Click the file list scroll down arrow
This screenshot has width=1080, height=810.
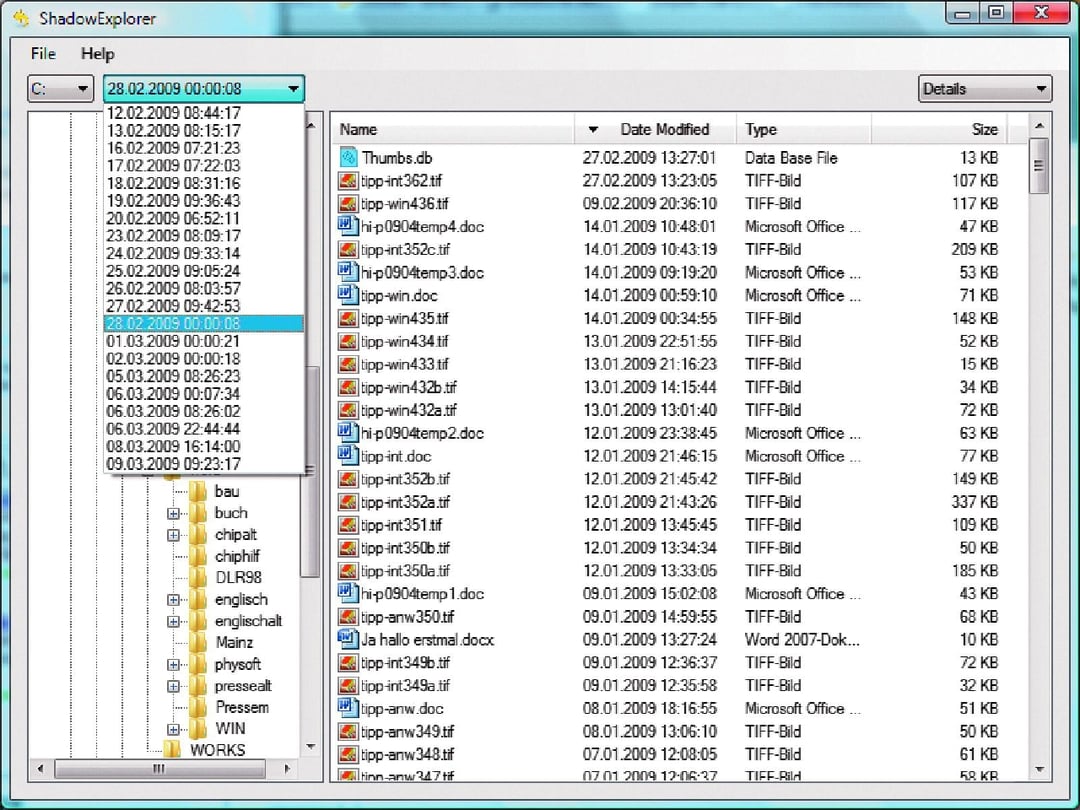[x=1040, y=769]
